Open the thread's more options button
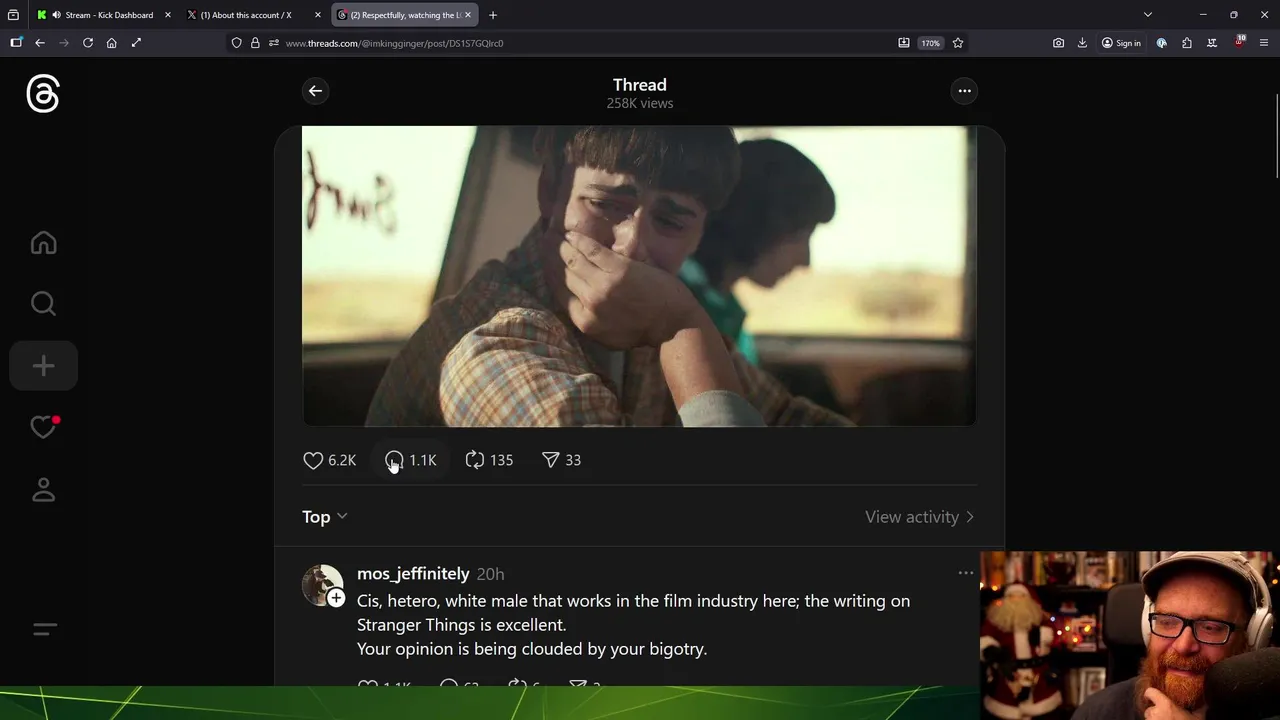Image resolution: width=1280 pixels, height=720 pixels. point(964,91)
